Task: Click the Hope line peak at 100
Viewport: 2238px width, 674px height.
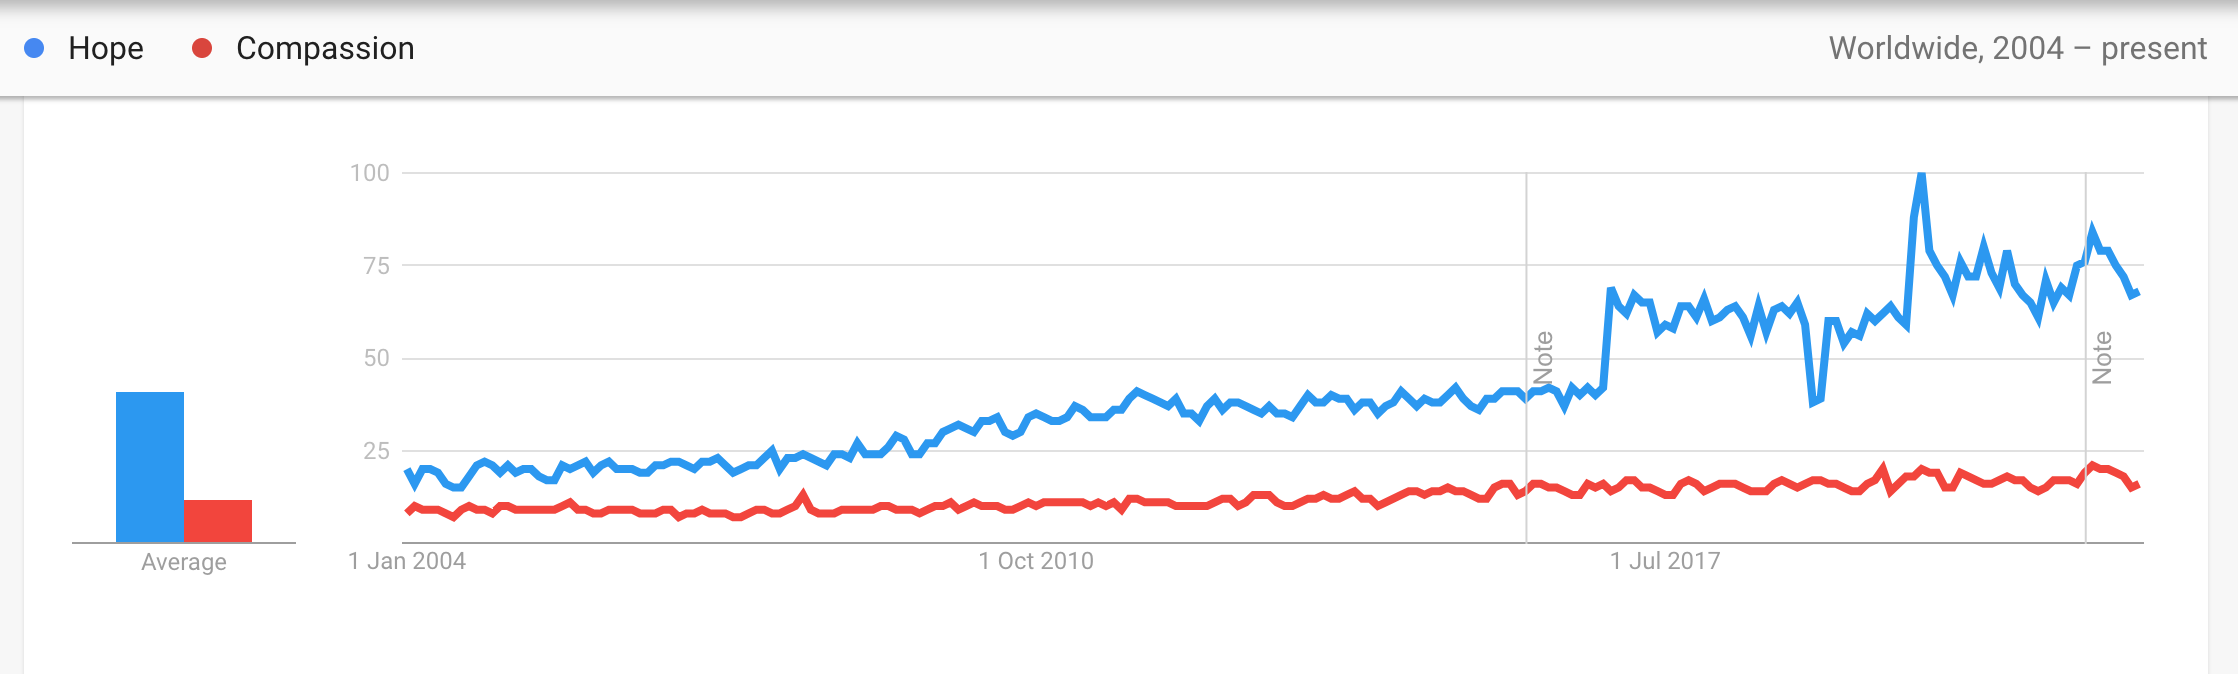Action: (x=1921, y=176)
